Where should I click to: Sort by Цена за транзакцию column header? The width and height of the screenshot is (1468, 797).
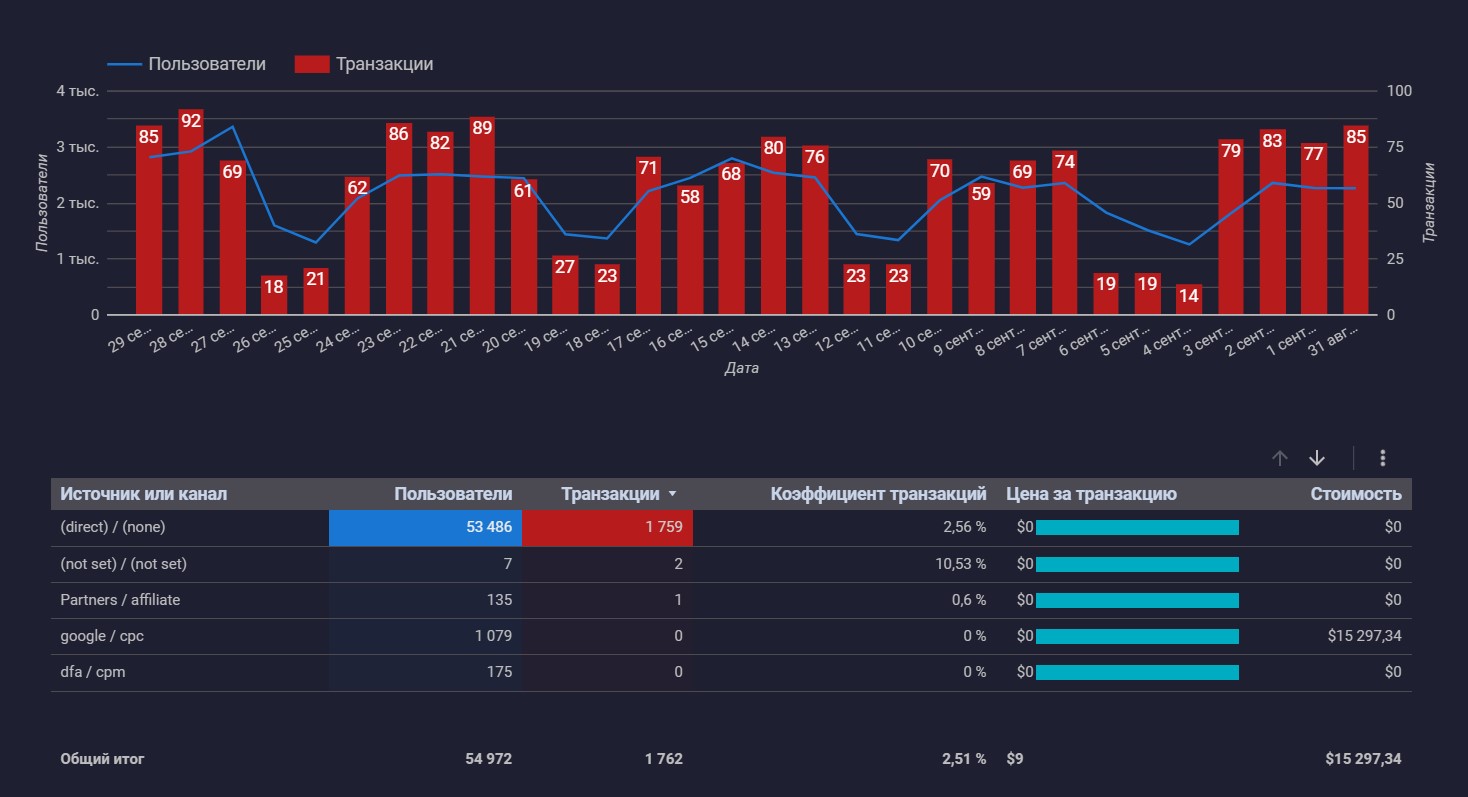click(x=1091, y=494)
